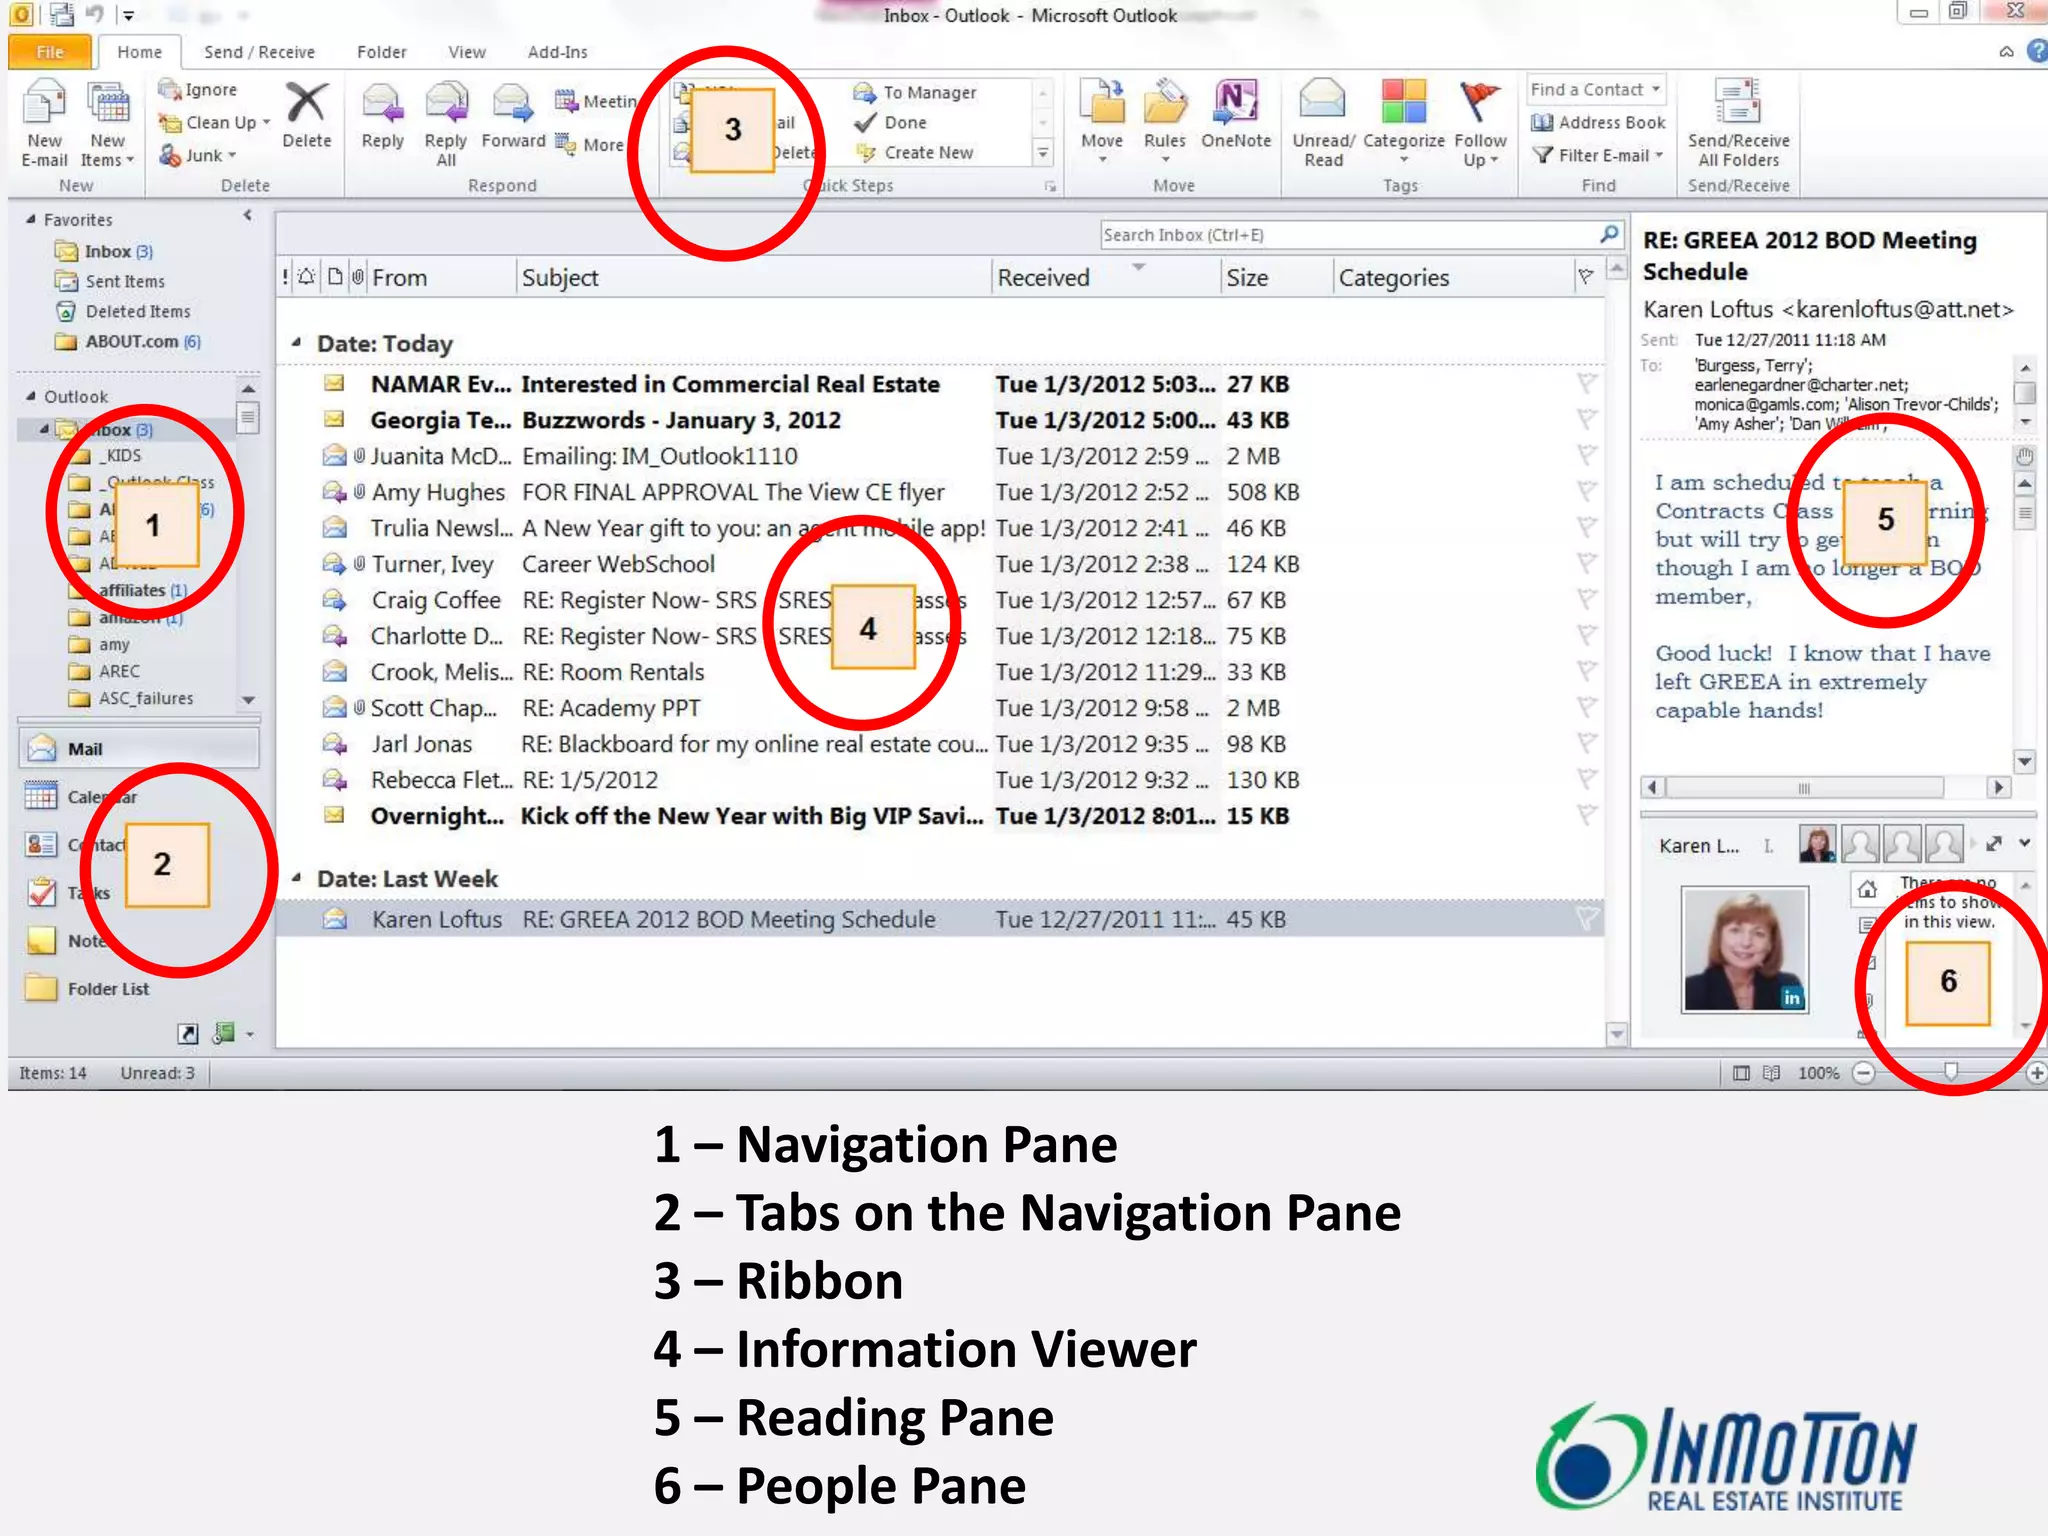Open the Clean Up dropdown
This screenshot has width=2048, height=1536.
coord(215,122)
